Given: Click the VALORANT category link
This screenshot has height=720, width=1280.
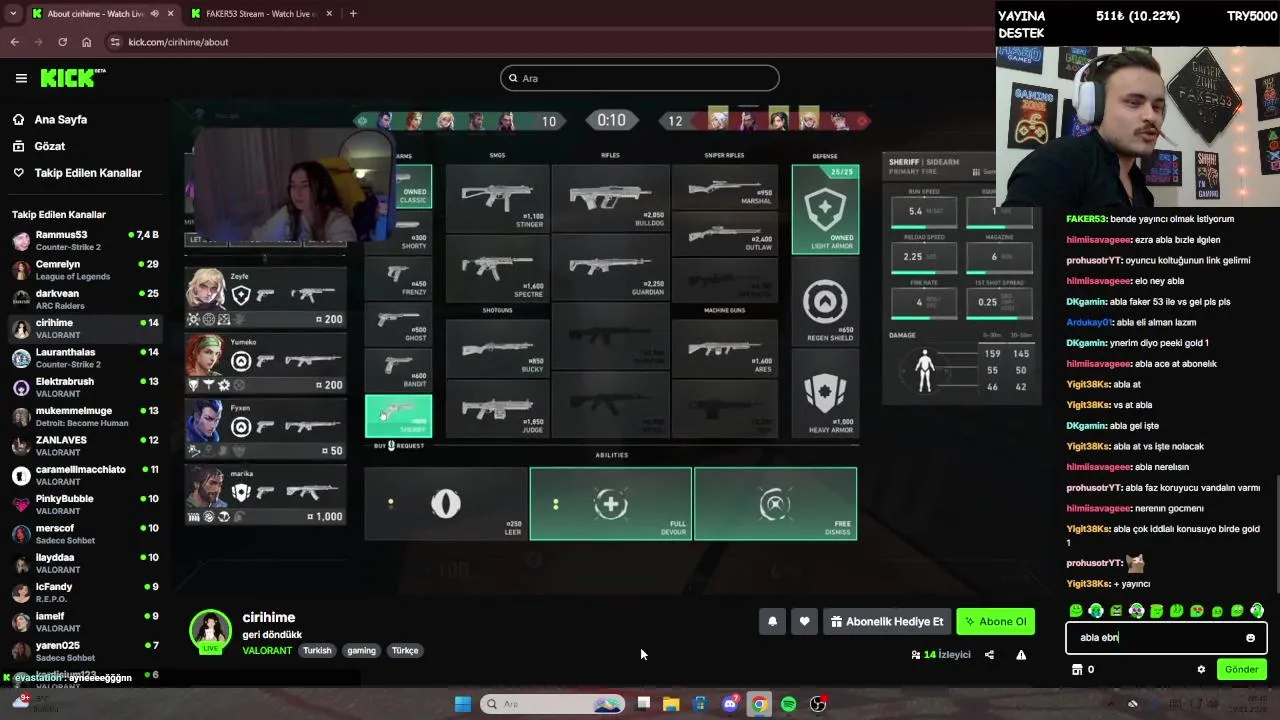Looking at the screenshot, I should click(x=267, y=650).
